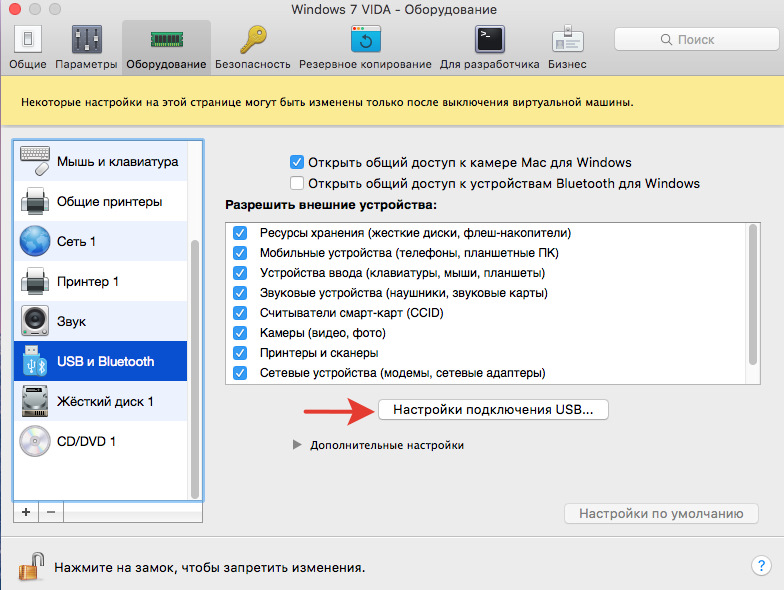Select Принтер 1 text in sidebar

[88, 282]
